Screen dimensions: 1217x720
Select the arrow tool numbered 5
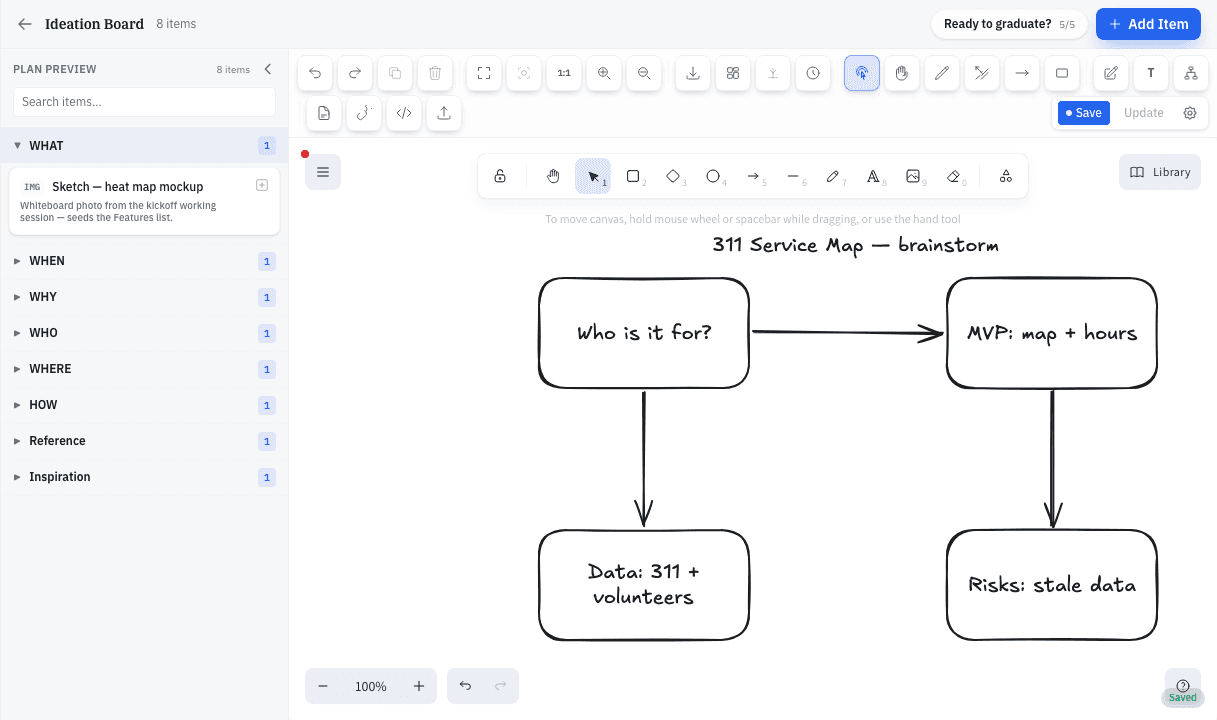753,176
